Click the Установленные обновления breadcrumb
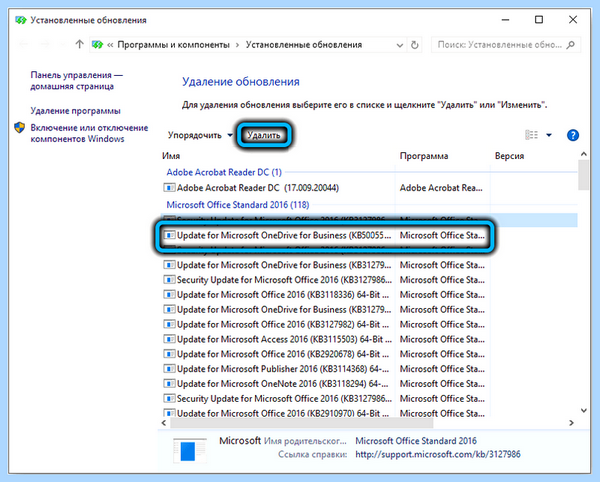Screen dimensions: 600x482 pos(304,45)
